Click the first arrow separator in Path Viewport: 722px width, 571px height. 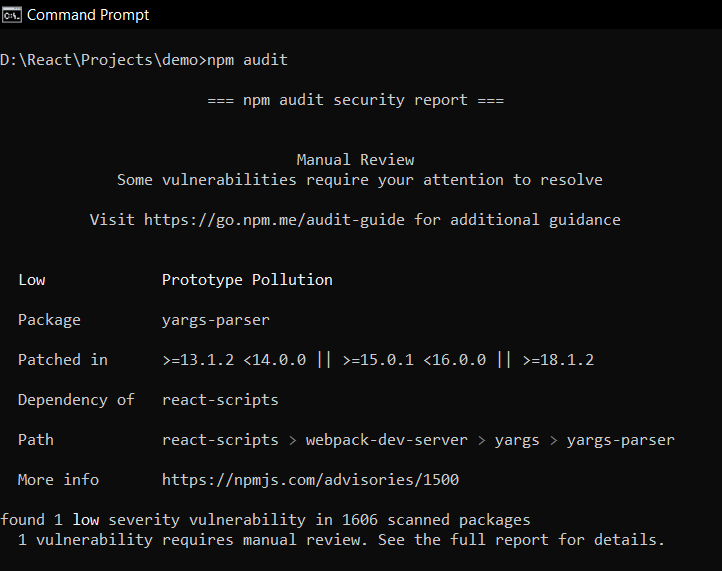[x=292, y=441]
